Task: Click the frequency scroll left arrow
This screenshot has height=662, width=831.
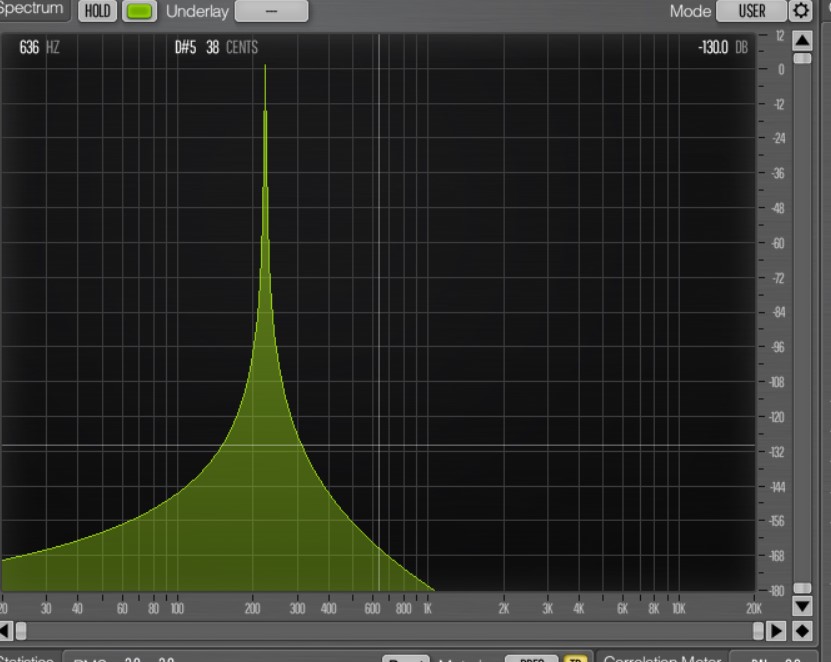Action: [5, 631]
